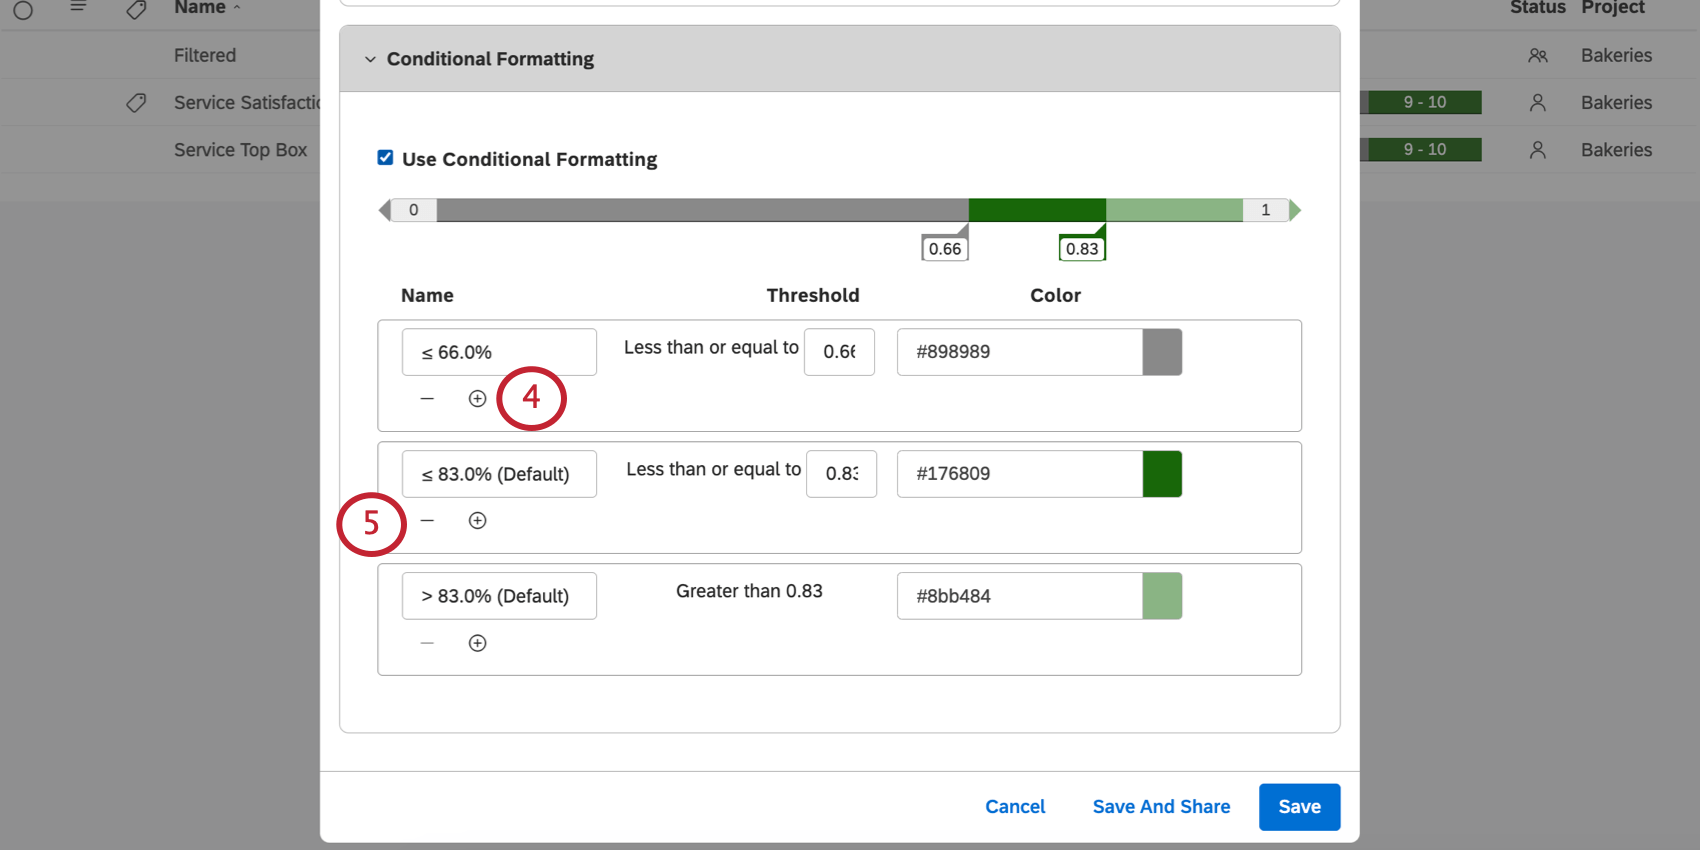The height and width of the screenshot is (850, 1700).
Task: Click minus icon under ≤ 66.0% rule
Action: tap(427, 399)
